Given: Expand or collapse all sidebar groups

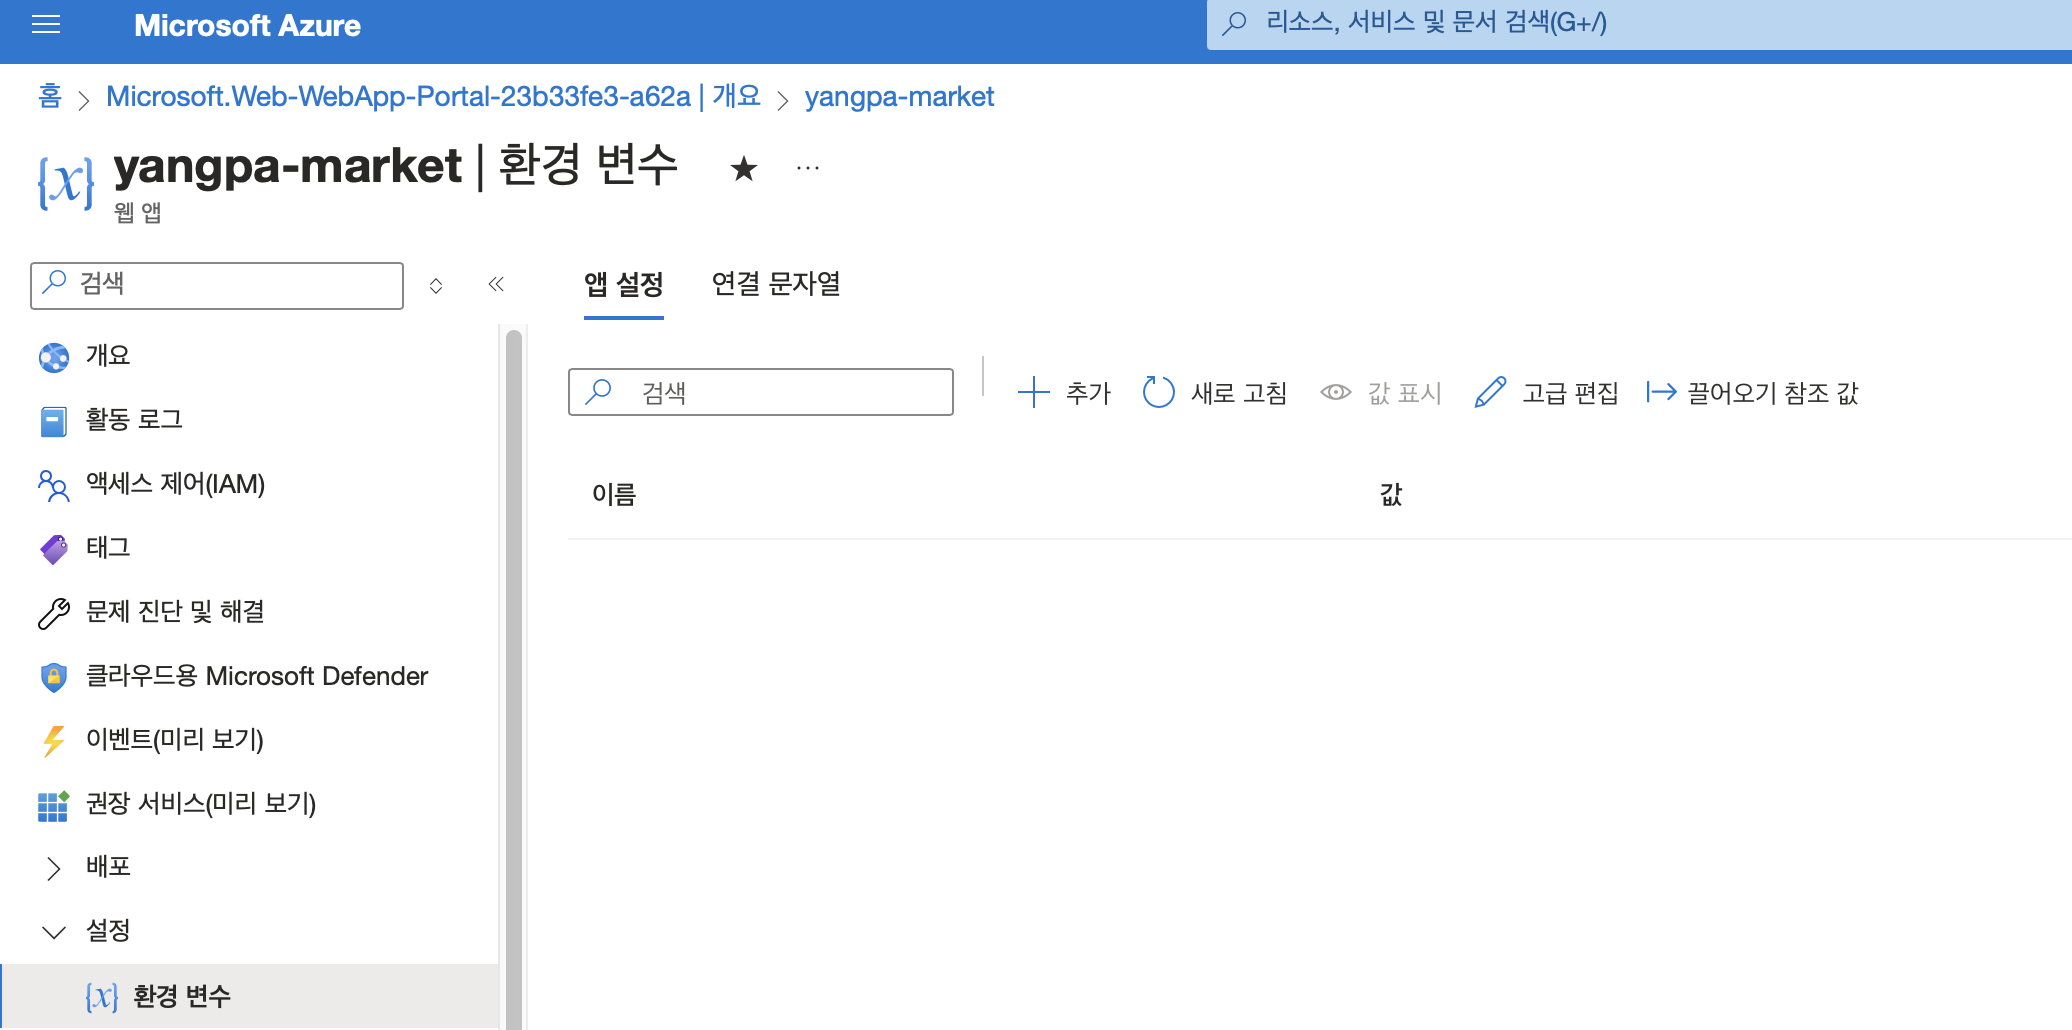Looking at the screenshot, I should coord(436,286).
